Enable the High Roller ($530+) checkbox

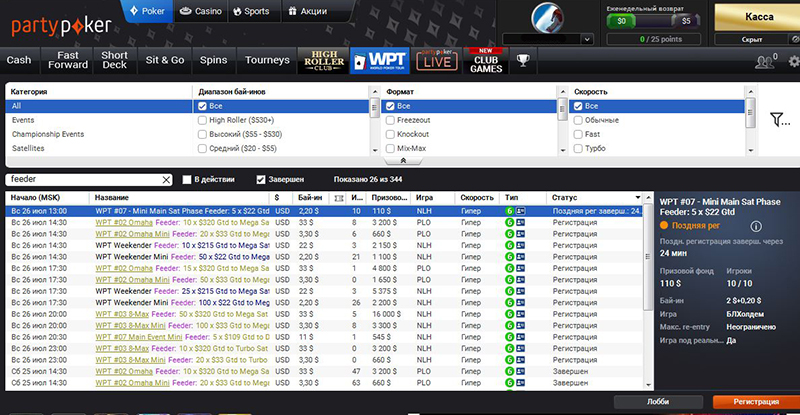click(202, 120)
